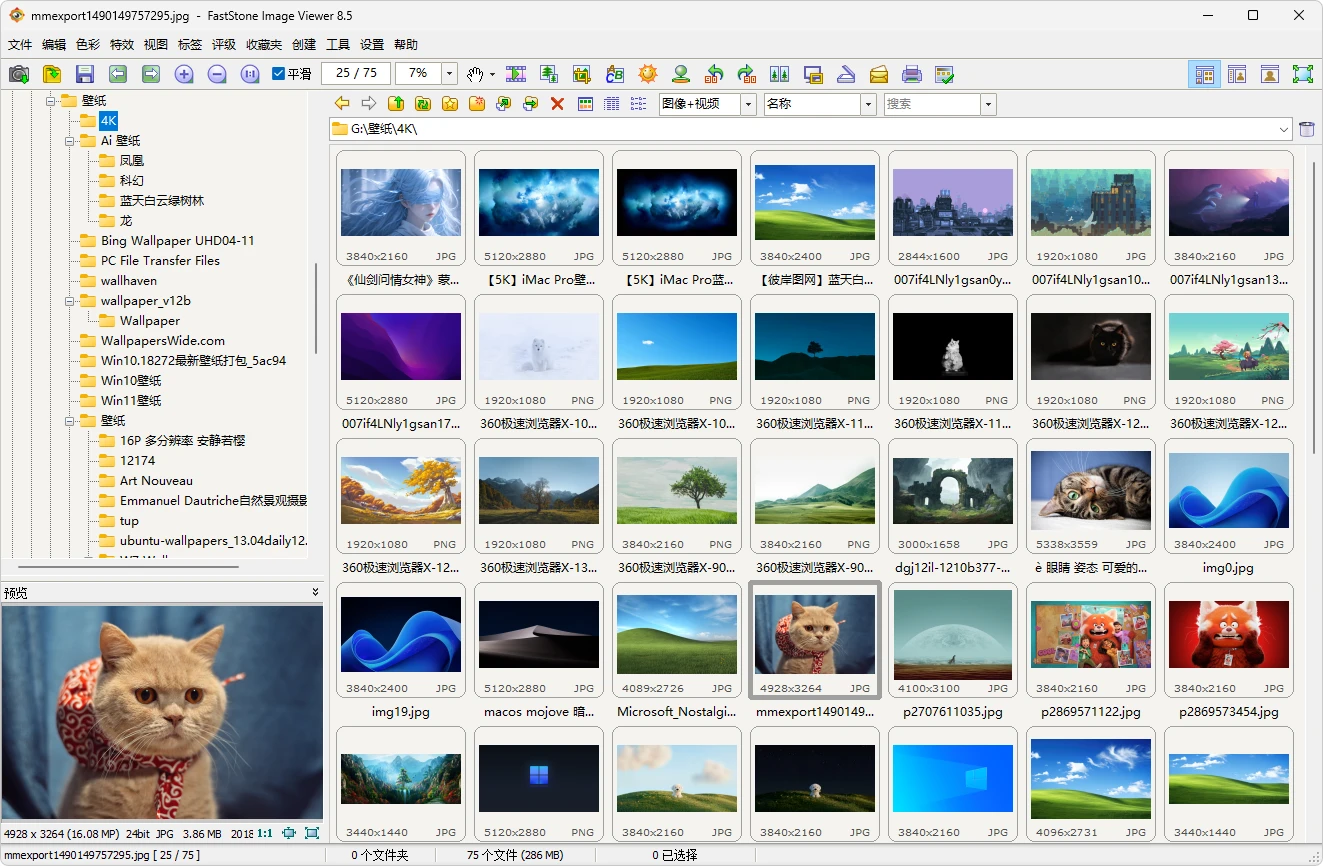Click the refresh folder icon
Image resolution: width=1323 pixels, height=866 pixels.
[x=423, y=104]
